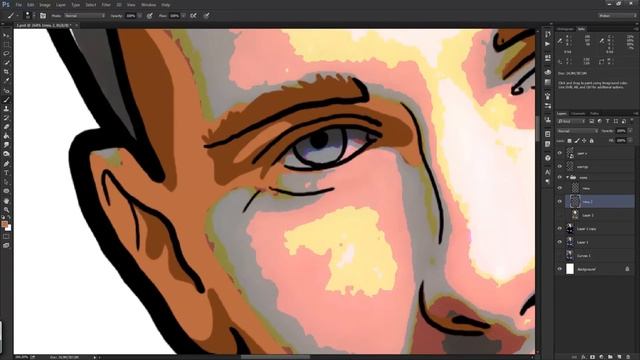Switch to the Paths tab
This screenshot has height=360, width=640.
click(594, 113)
